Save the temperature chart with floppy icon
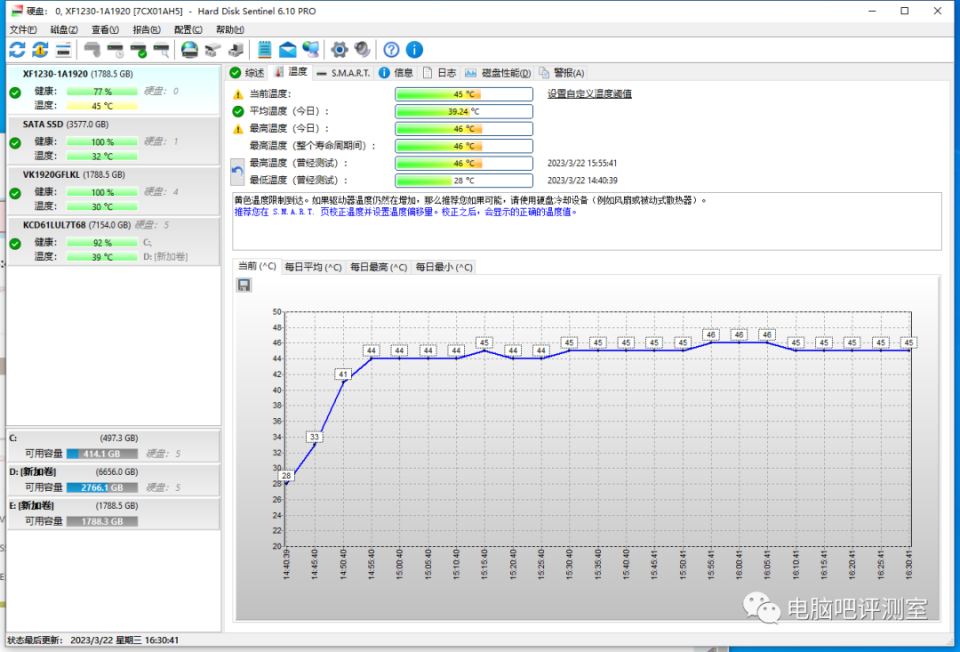Image resolution: width=960 pixels, height=652 pixels. 244,285
